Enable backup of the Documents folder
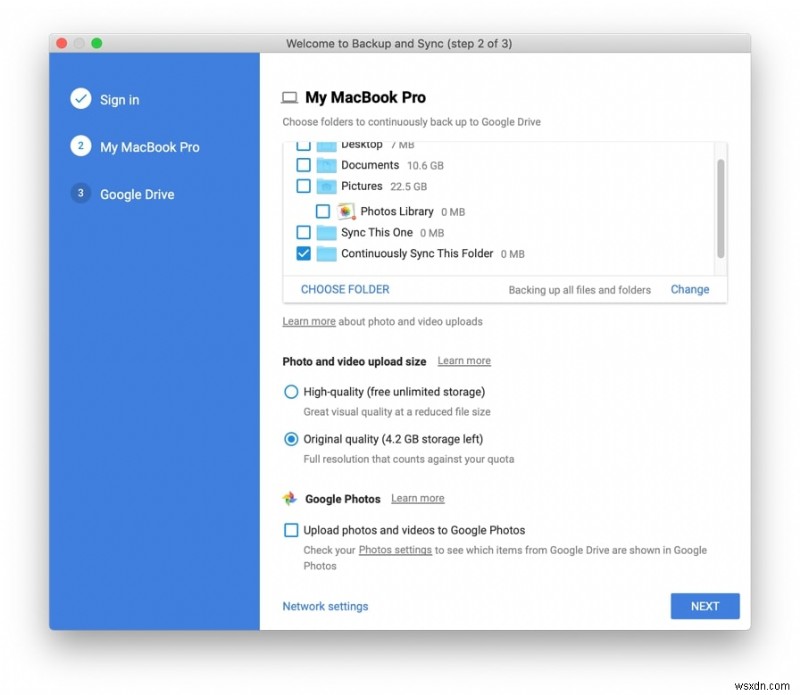Screen dimensions: 800x695 click(x=303, y=165)
